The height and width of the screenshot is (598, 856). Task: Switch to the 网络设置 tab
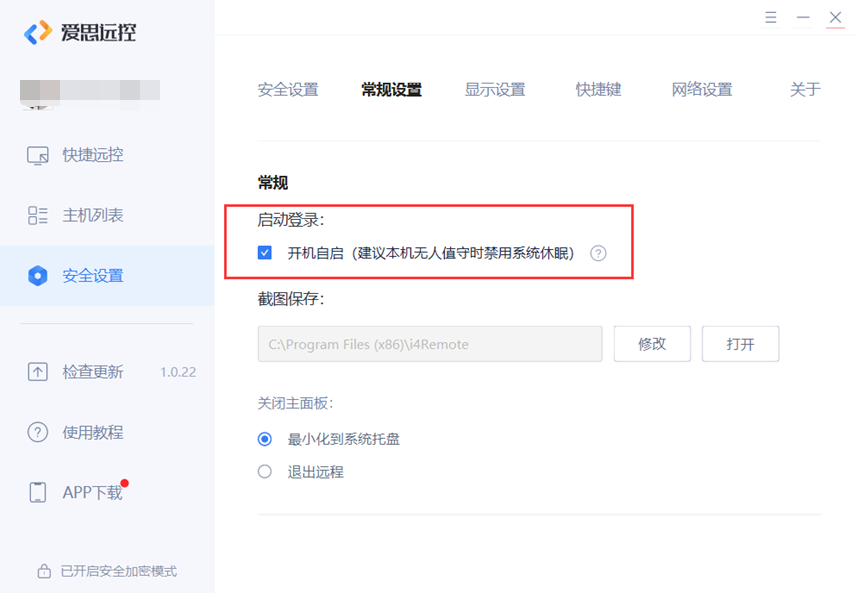coord(702,90)
